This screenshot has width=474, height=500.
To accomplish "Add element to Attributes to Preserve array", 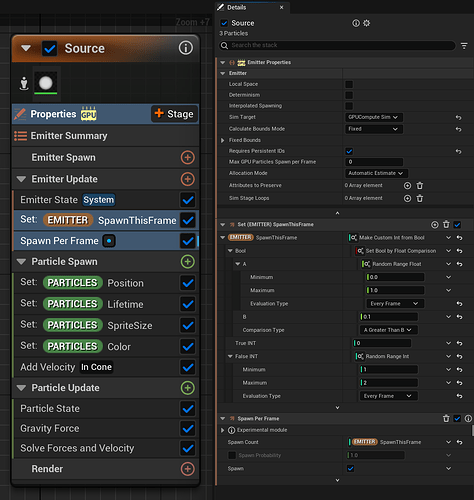I will [x=407, y=186].
